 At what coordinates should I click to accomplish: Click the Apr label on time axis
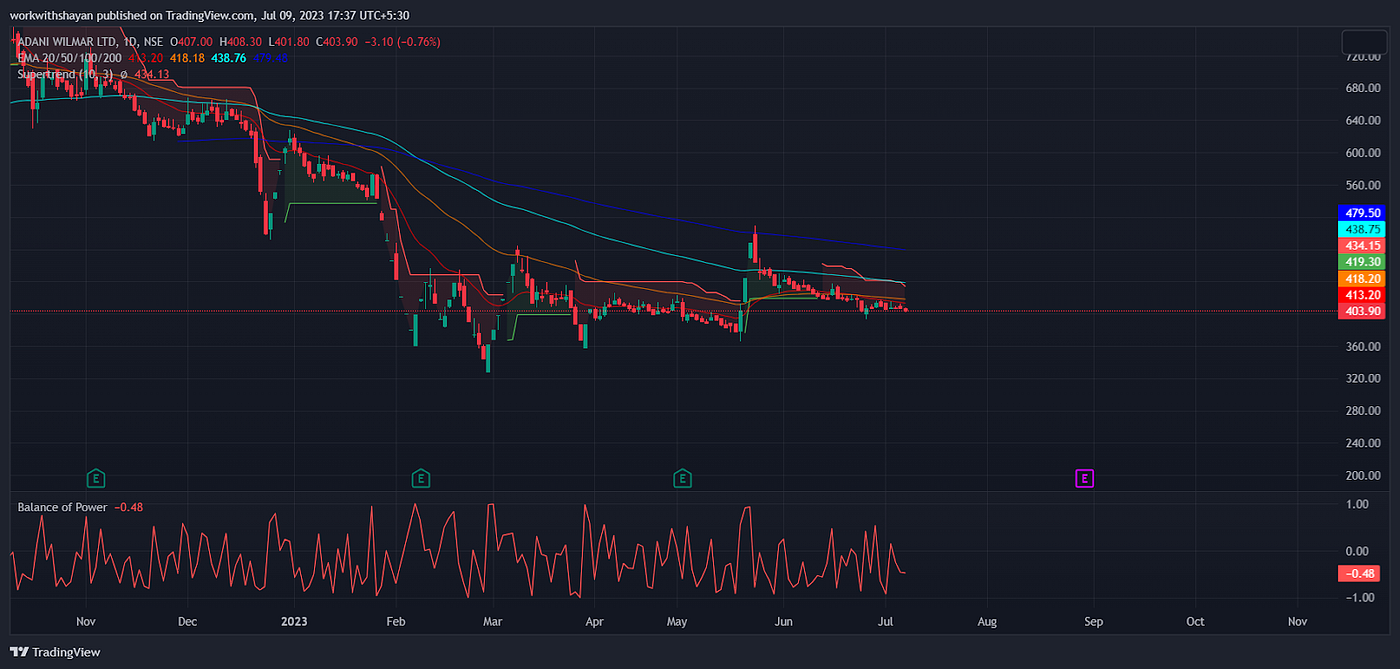[x=595, y=622]
